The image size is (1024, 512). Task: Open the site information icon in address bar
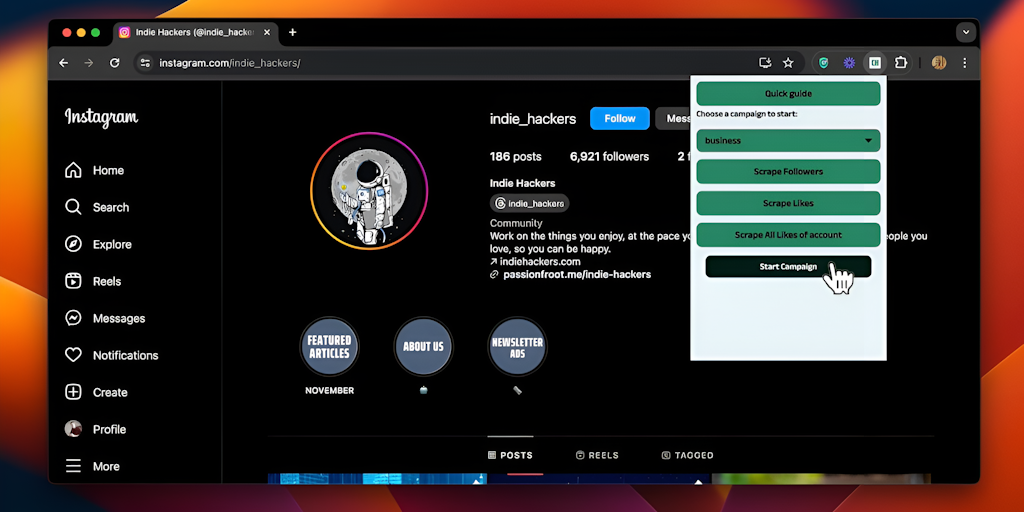pos(146,63)
